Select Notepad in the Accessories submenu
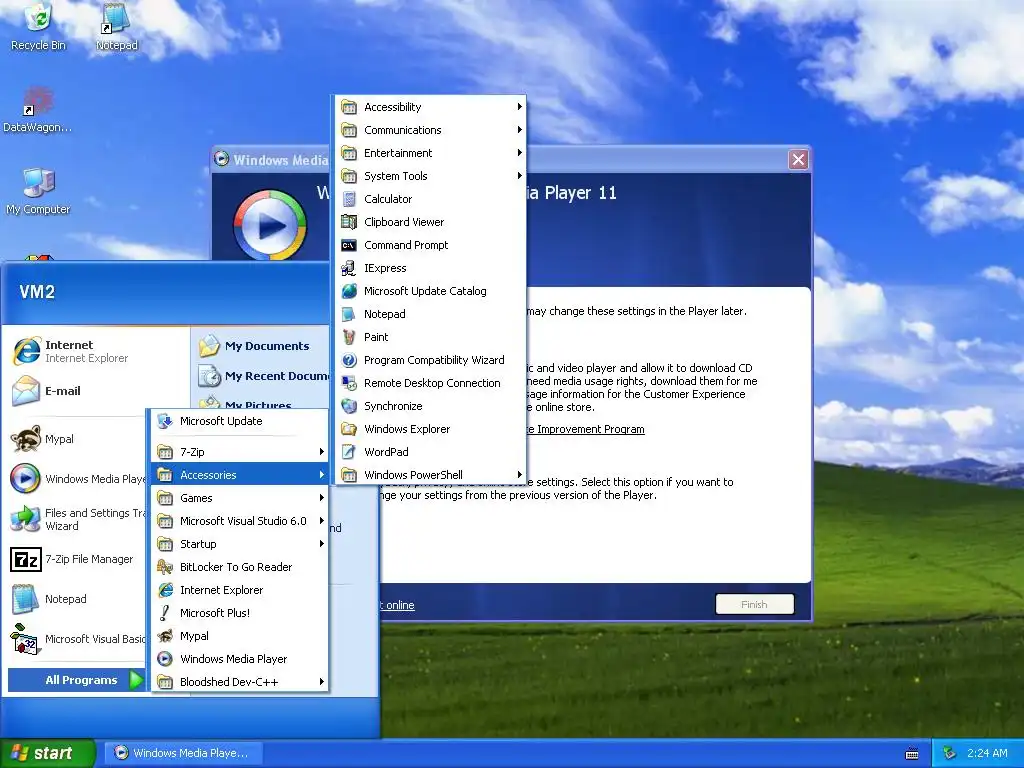The image size is (1024, 768). tap(431, 314)
